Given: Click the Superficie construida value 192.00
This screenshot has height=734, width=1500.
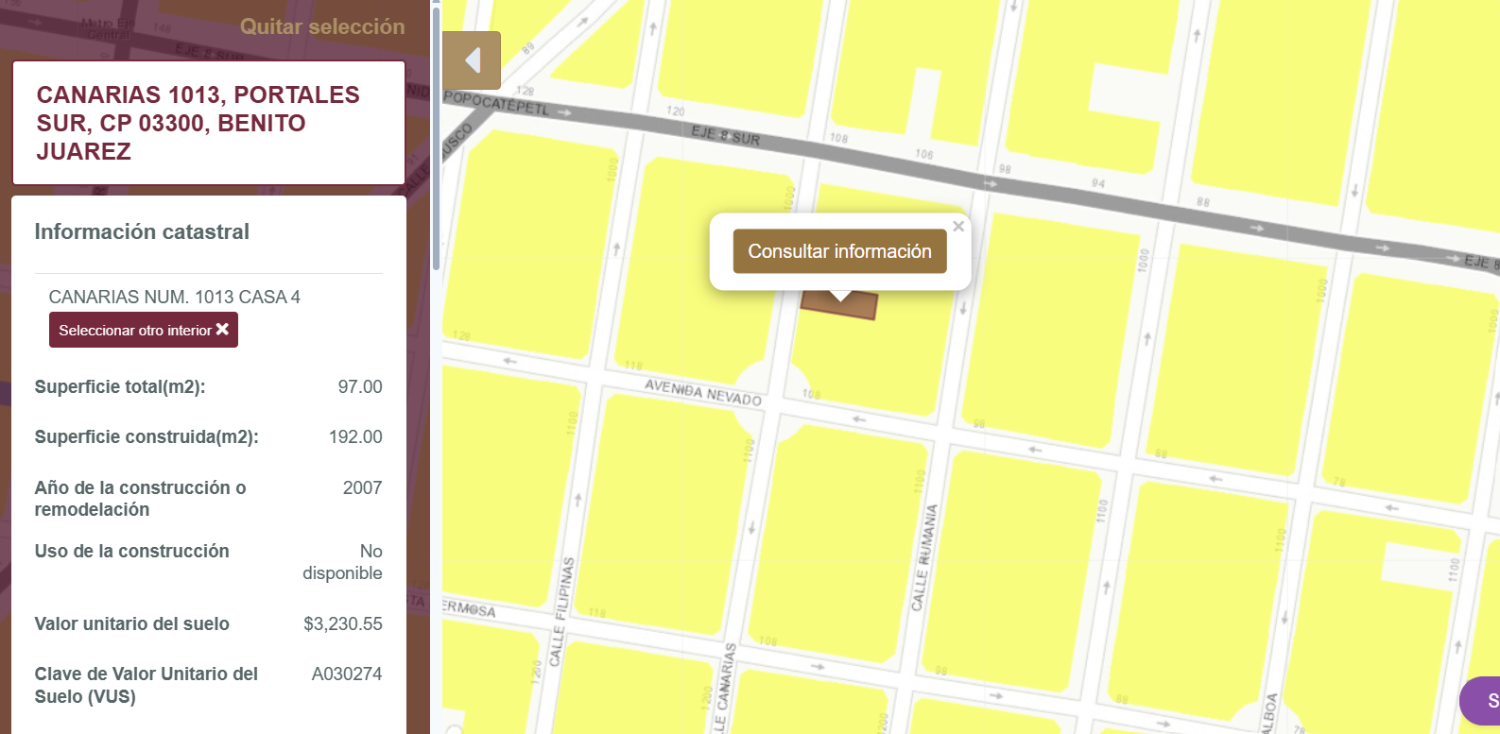Looking at the screenshot, I should (x=355, y=437).
